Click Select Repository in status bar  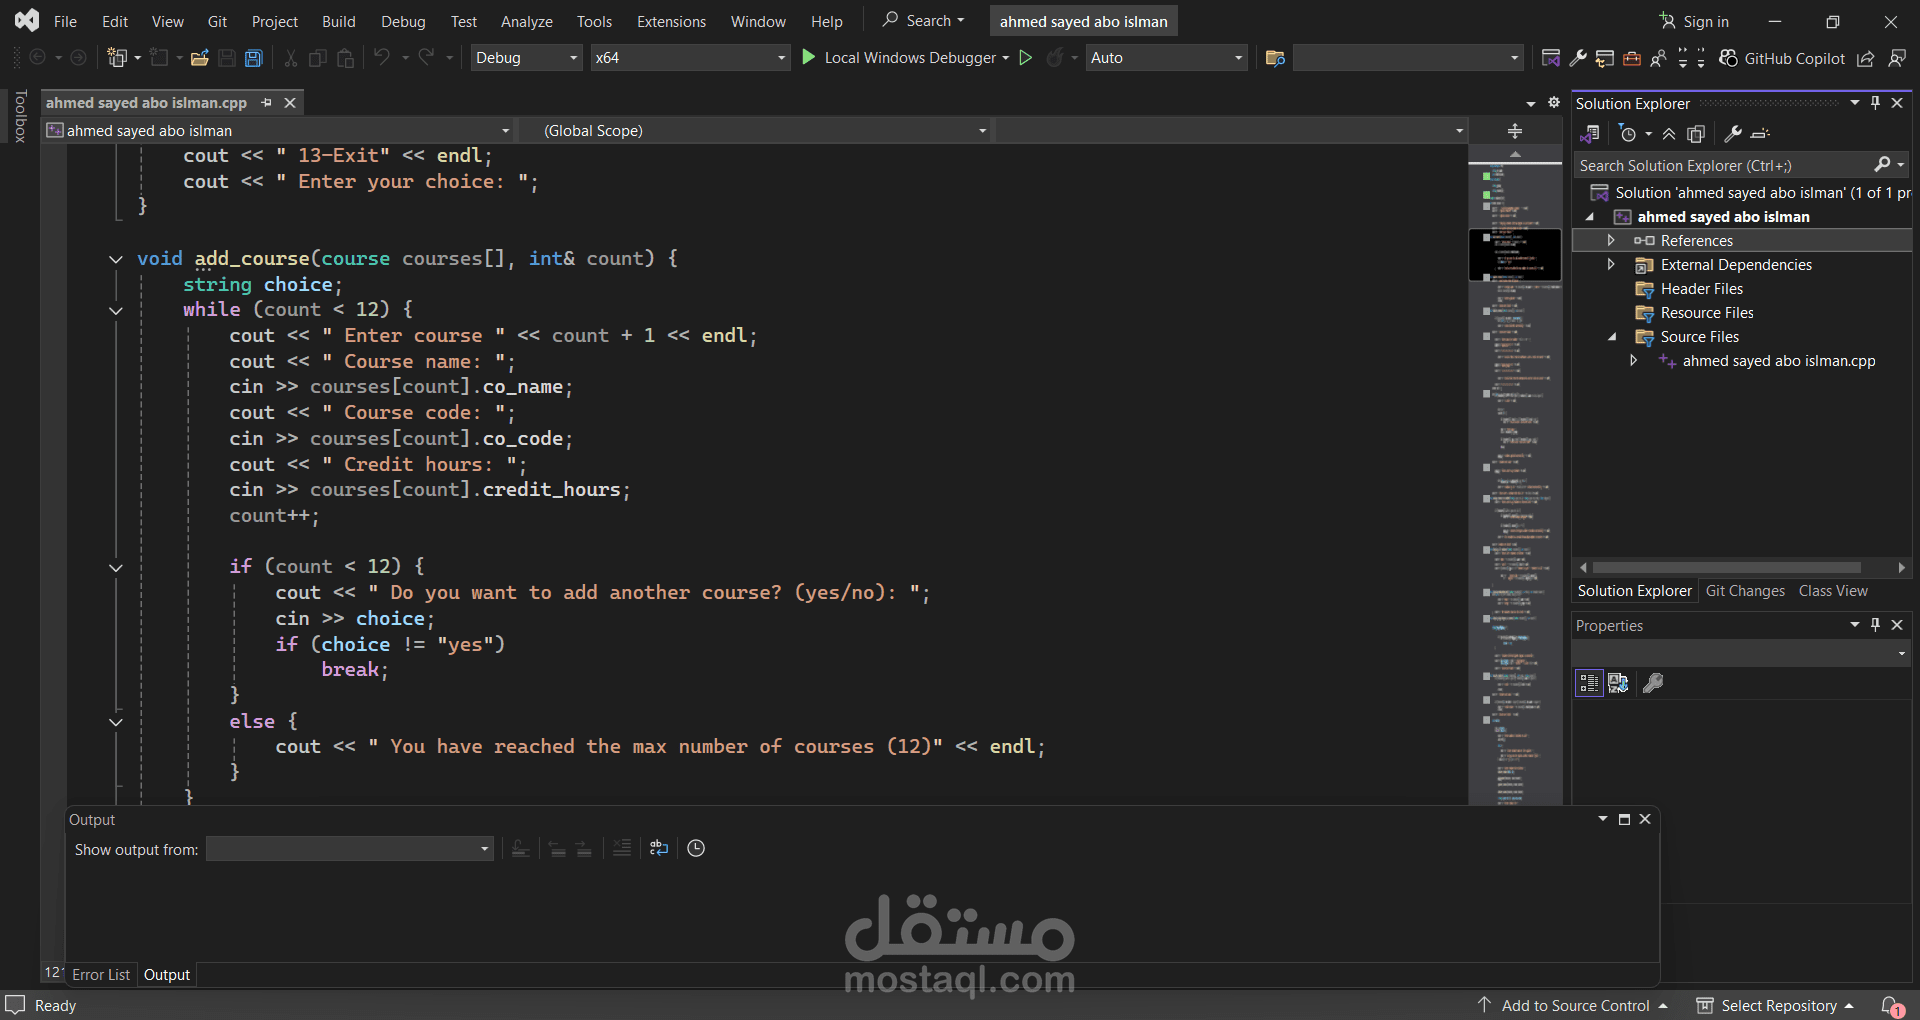coord(1775,1006)
